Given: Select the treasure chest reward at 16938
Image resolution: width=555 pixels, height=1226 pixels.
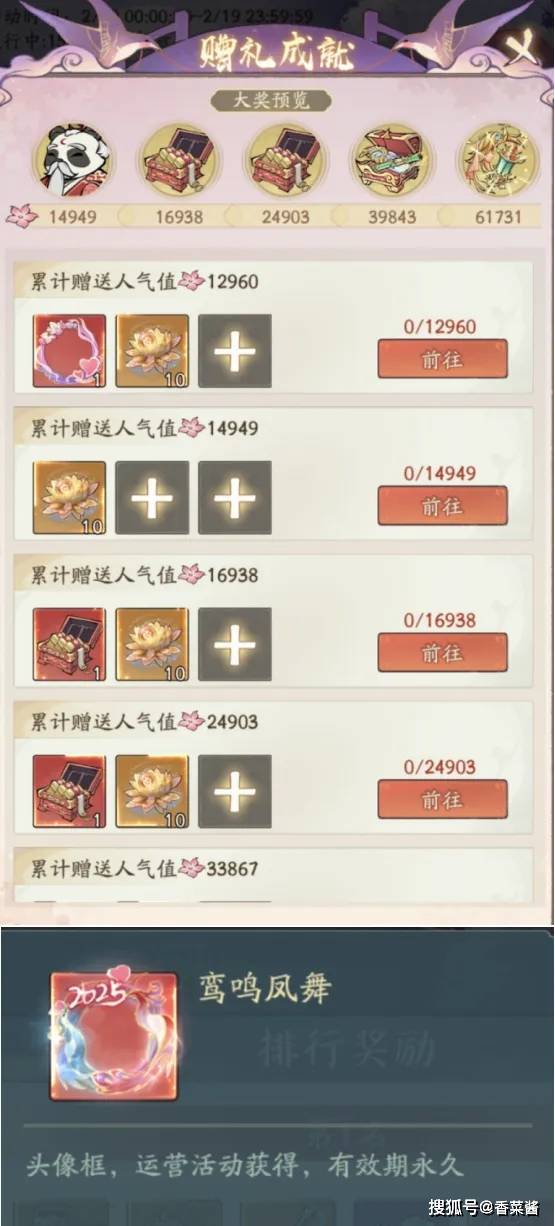Looking at the screenshot, I should 179,160.
